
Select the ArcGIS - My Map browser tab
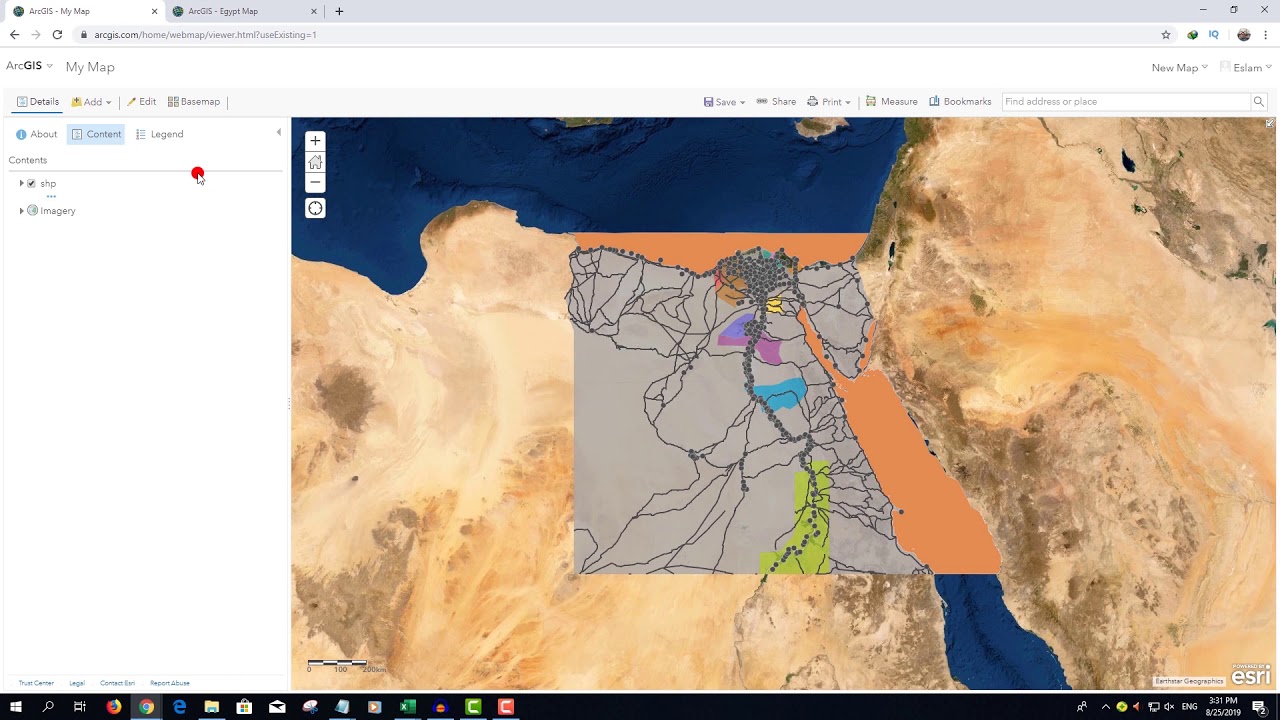tap(85, 11)
